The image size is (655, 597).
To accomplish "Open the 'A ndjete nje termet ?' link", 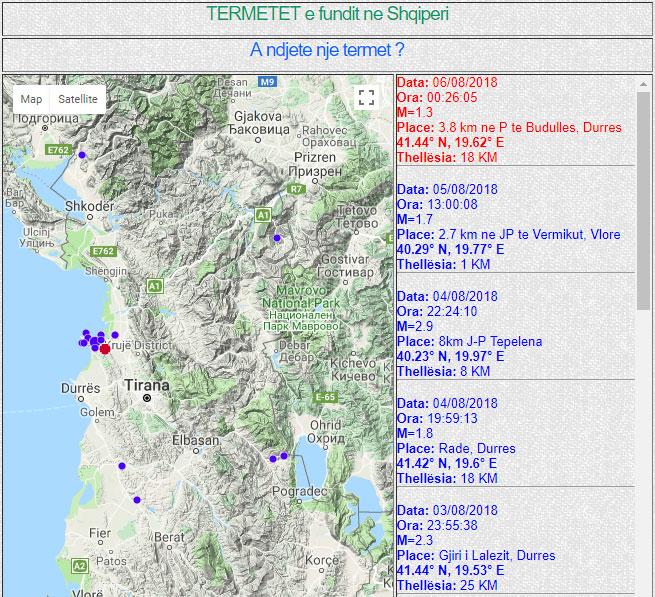I will tap(327, 50).
